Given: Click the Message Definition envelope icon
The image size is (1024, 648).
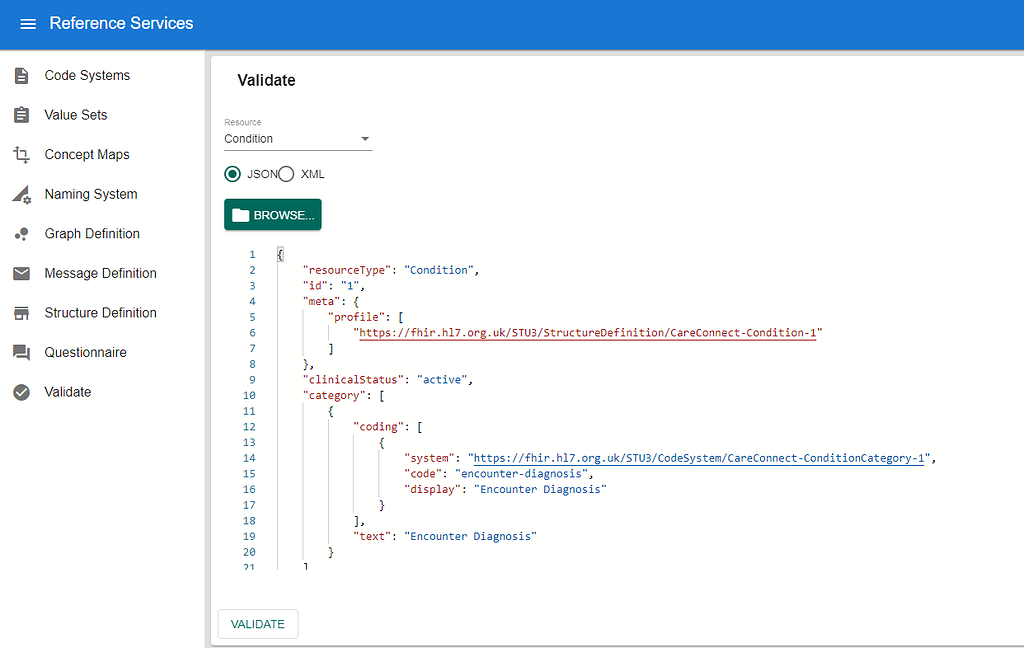Looking at the screenshot, I should [x=21, y=273].
